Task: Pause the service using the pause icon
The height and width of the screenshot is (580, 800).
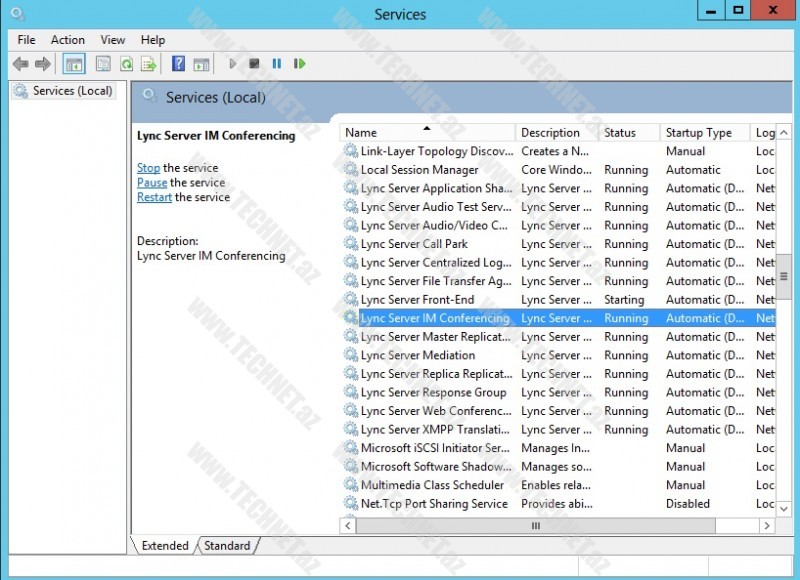Action: [x=276, y=63]
